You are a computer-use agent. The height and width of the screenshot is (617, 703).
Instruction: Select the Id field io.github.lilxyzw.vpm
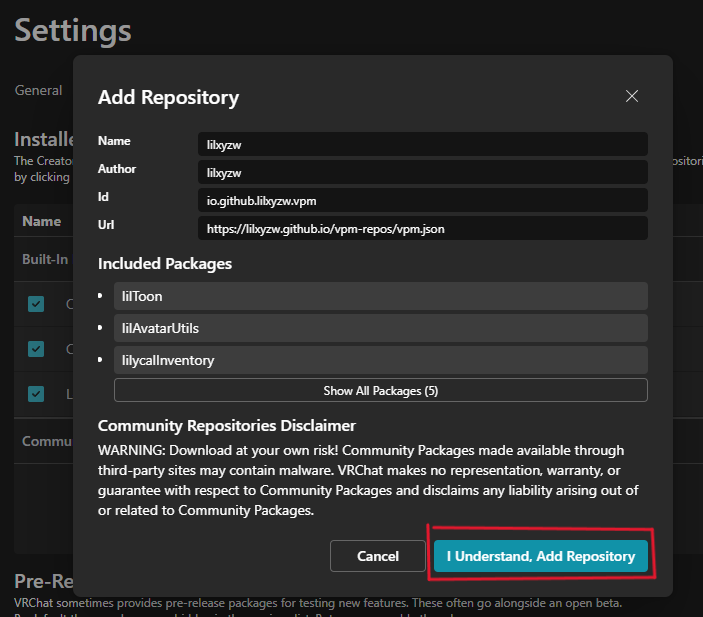(422, 200)
